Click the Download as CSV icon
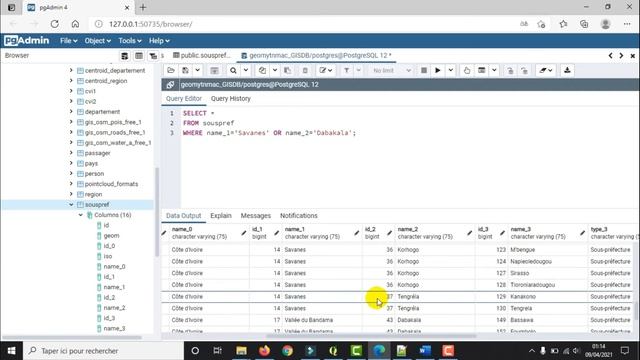 pyautogui.click(x=567, y=71)
